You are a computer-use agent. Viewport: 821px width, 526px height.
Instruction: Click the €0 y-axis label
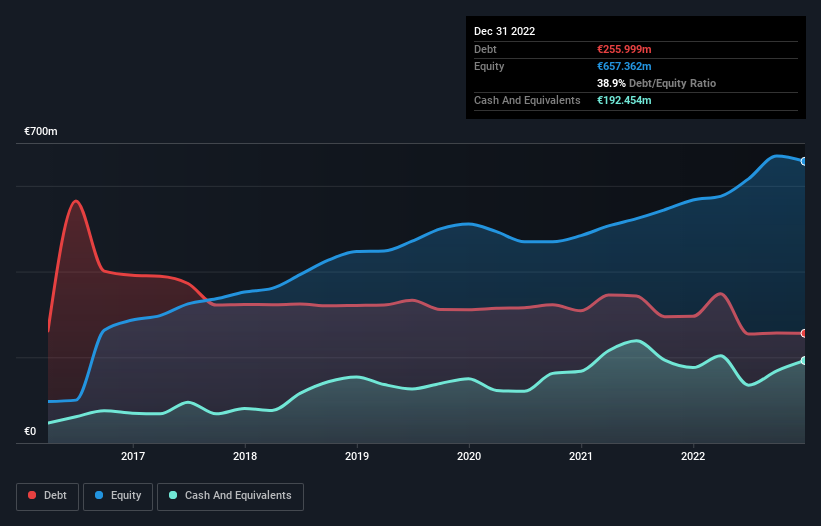click(x=30, y=431)
